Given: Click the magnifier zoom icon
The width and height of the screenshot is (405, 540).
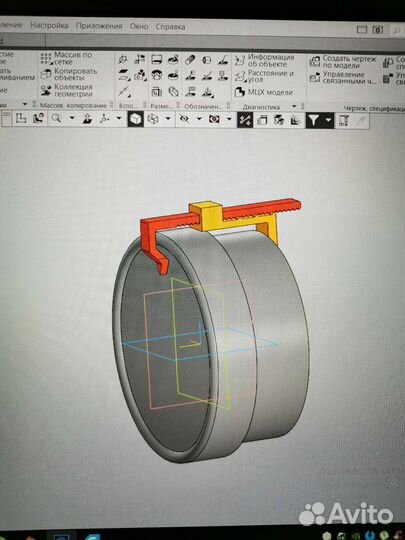Looking at the screenshot, I should pos(56,118).
